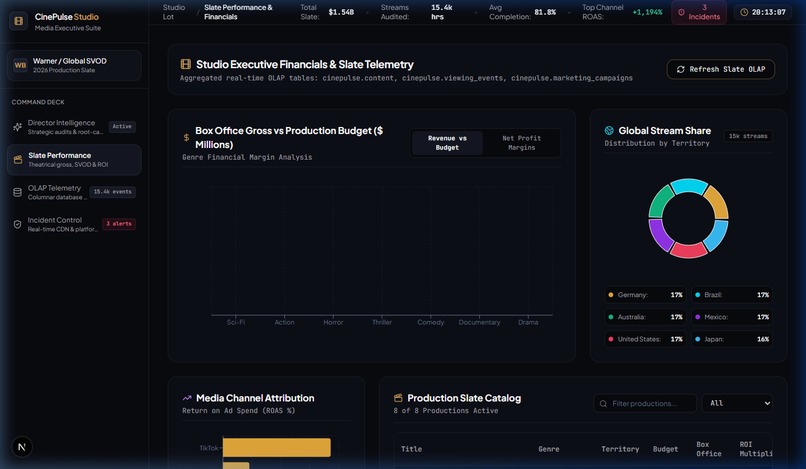This screenshot has width=806, height=469.
Task: Click the Mexico legend color dot
Action: (x=698, y=317)
